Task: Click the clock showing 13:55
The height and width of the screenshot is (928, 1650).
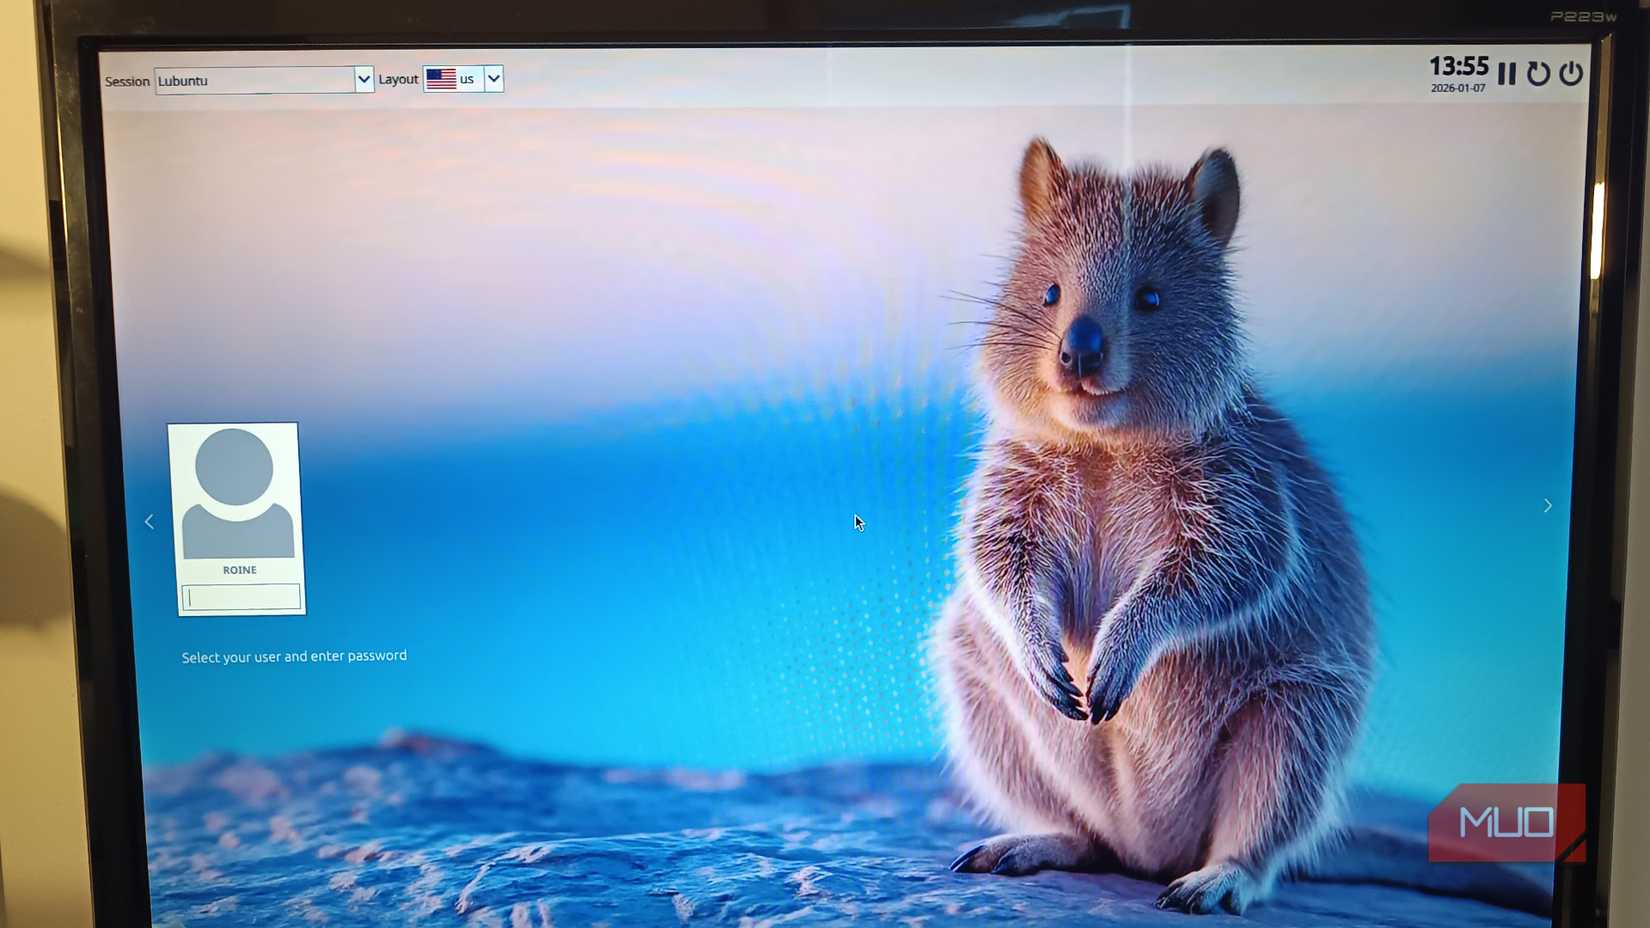Action: click(x=1458, y=66)
